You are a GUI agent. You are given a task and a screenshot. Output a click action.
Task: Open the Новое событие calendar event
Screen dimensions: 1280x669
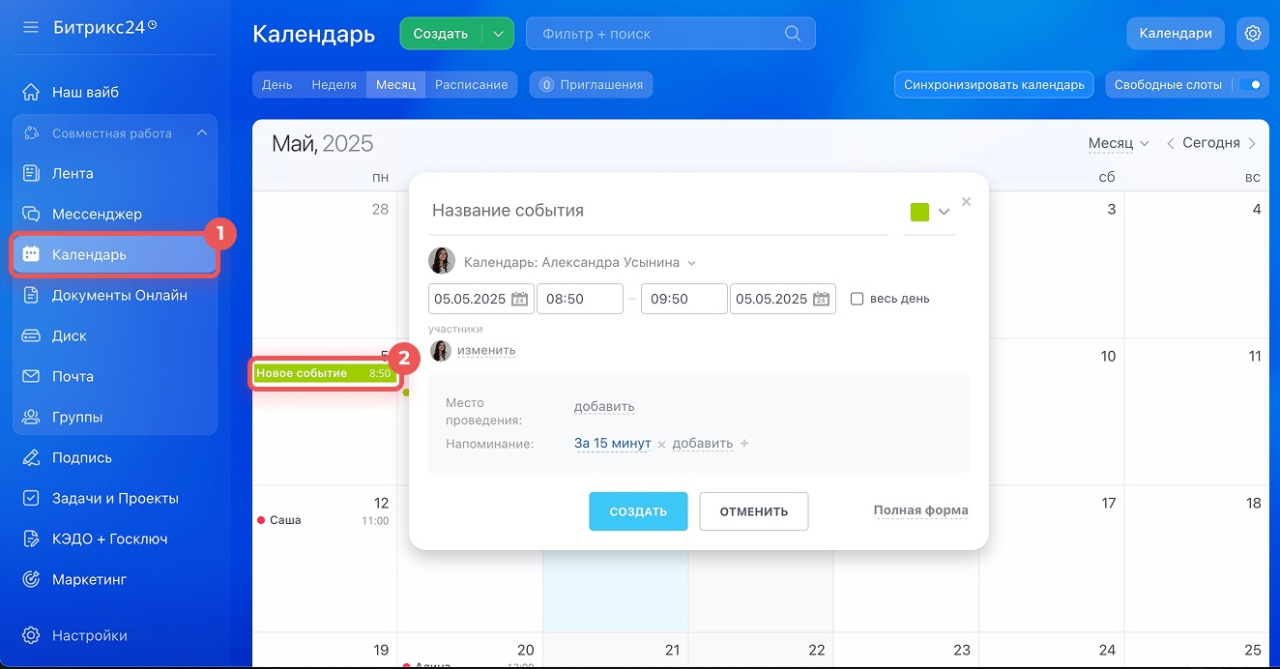(x=324, y=374)
